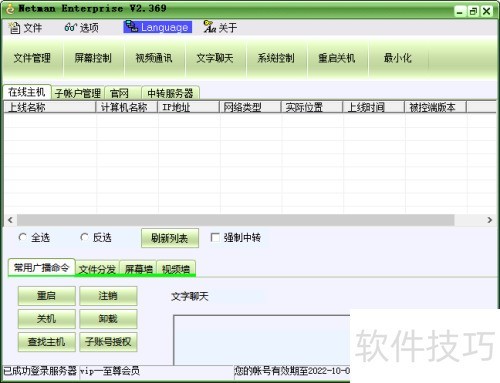
Task: Click the horizontal scrollbar thumb of the host list
Action: (x=235, y=220)
